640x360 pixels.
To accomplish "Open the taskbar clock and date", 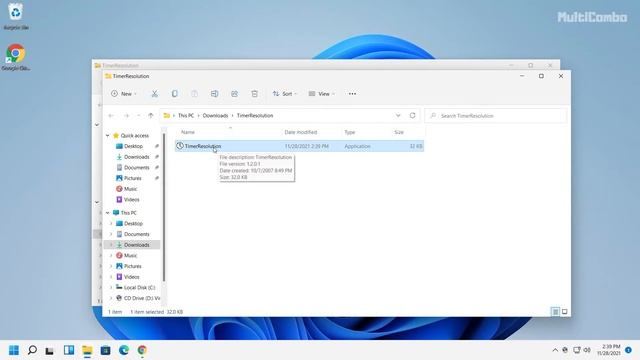I will point(609,350).
